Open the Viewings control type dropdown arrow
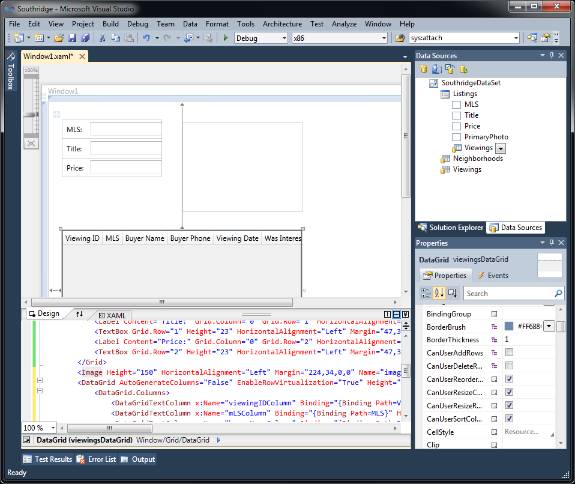The height and width of the screenshot is (484, 575). (x=501, y=148)
